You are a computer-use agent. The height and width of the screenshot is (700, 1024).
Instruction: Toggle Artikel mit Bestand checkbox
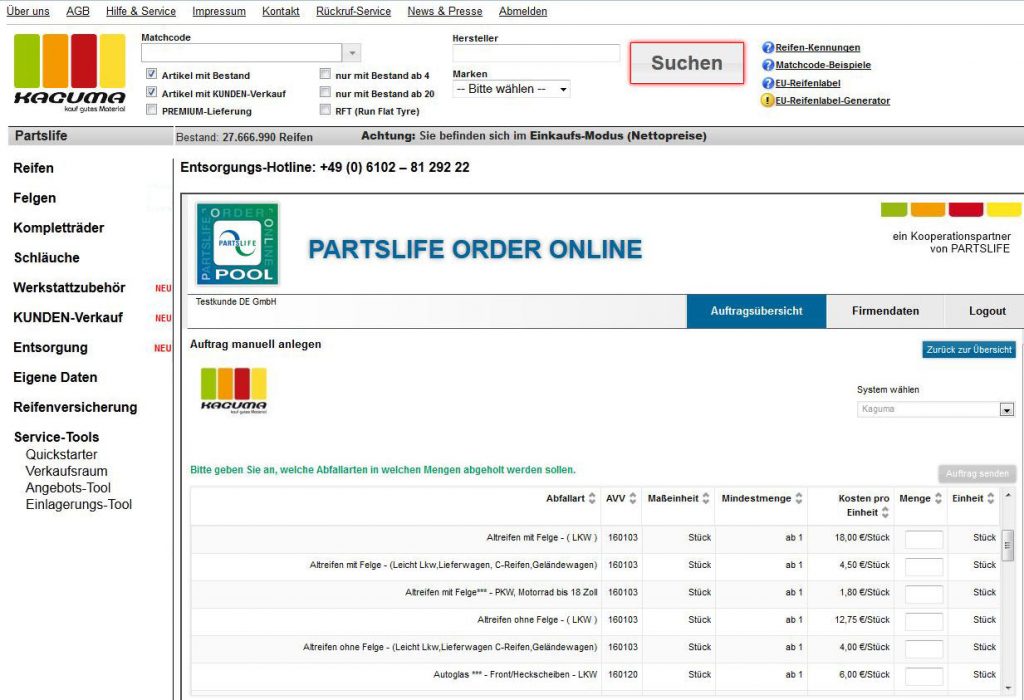point(152,74)
